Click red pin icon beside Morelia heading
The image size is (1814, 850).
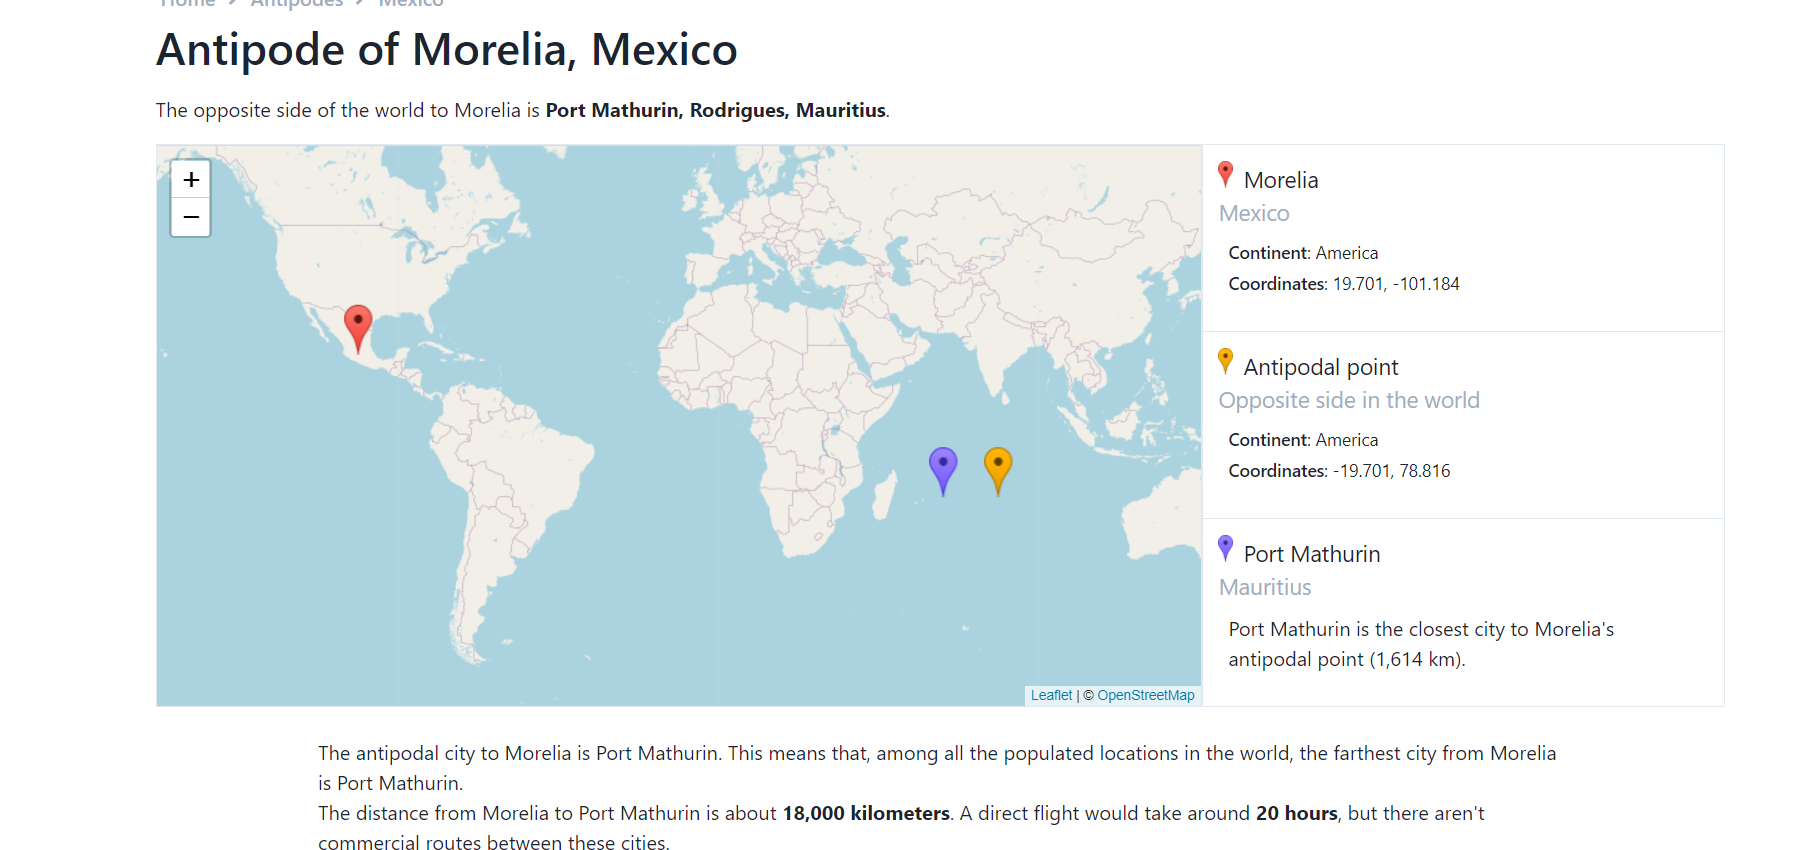coord(1225,175)
